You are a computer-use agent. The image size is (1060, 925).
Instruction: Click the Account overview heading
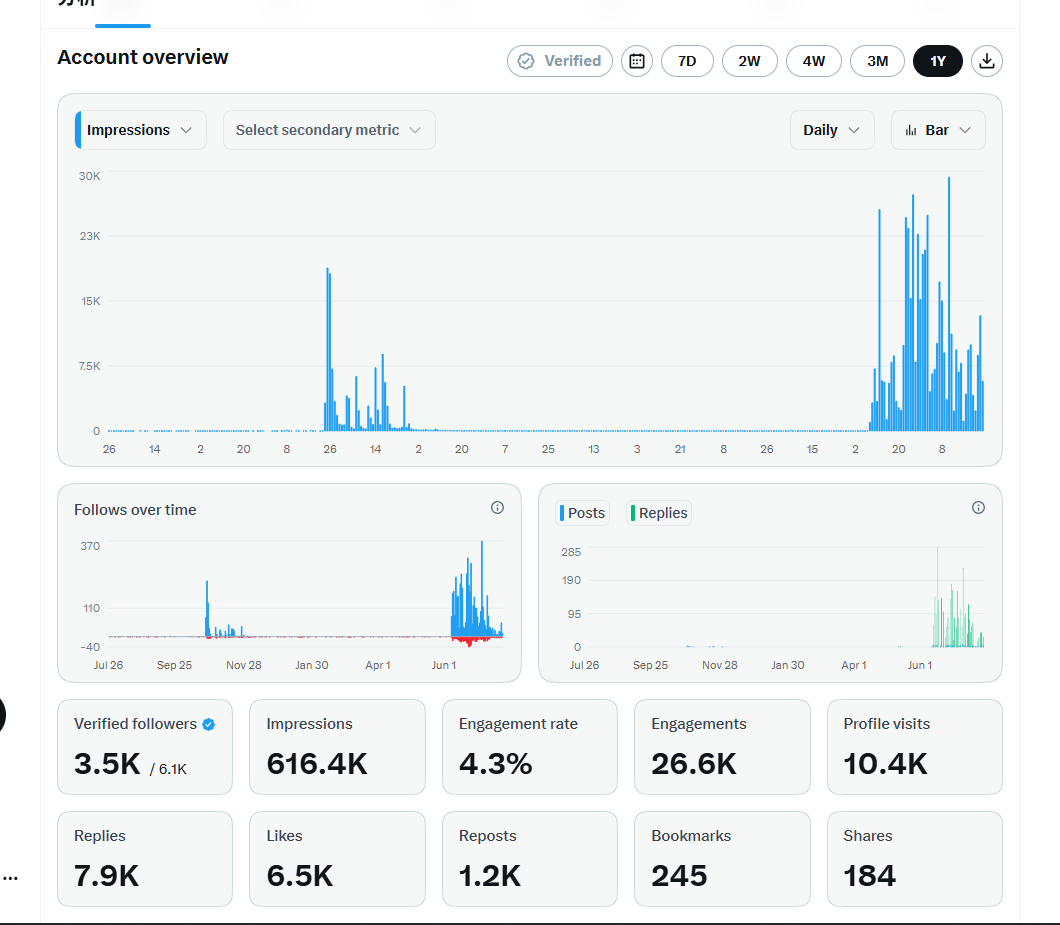point(143,57)
